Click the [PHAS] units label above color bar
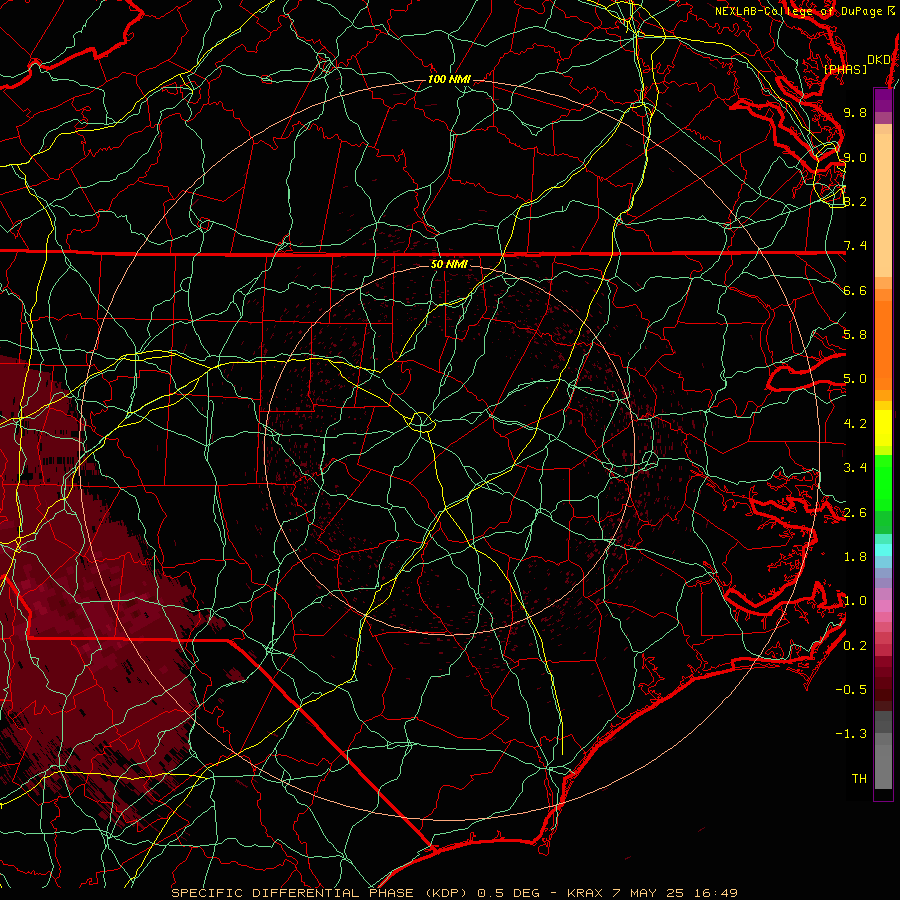This screenshot has height=900, width=900. click(845, 69)
